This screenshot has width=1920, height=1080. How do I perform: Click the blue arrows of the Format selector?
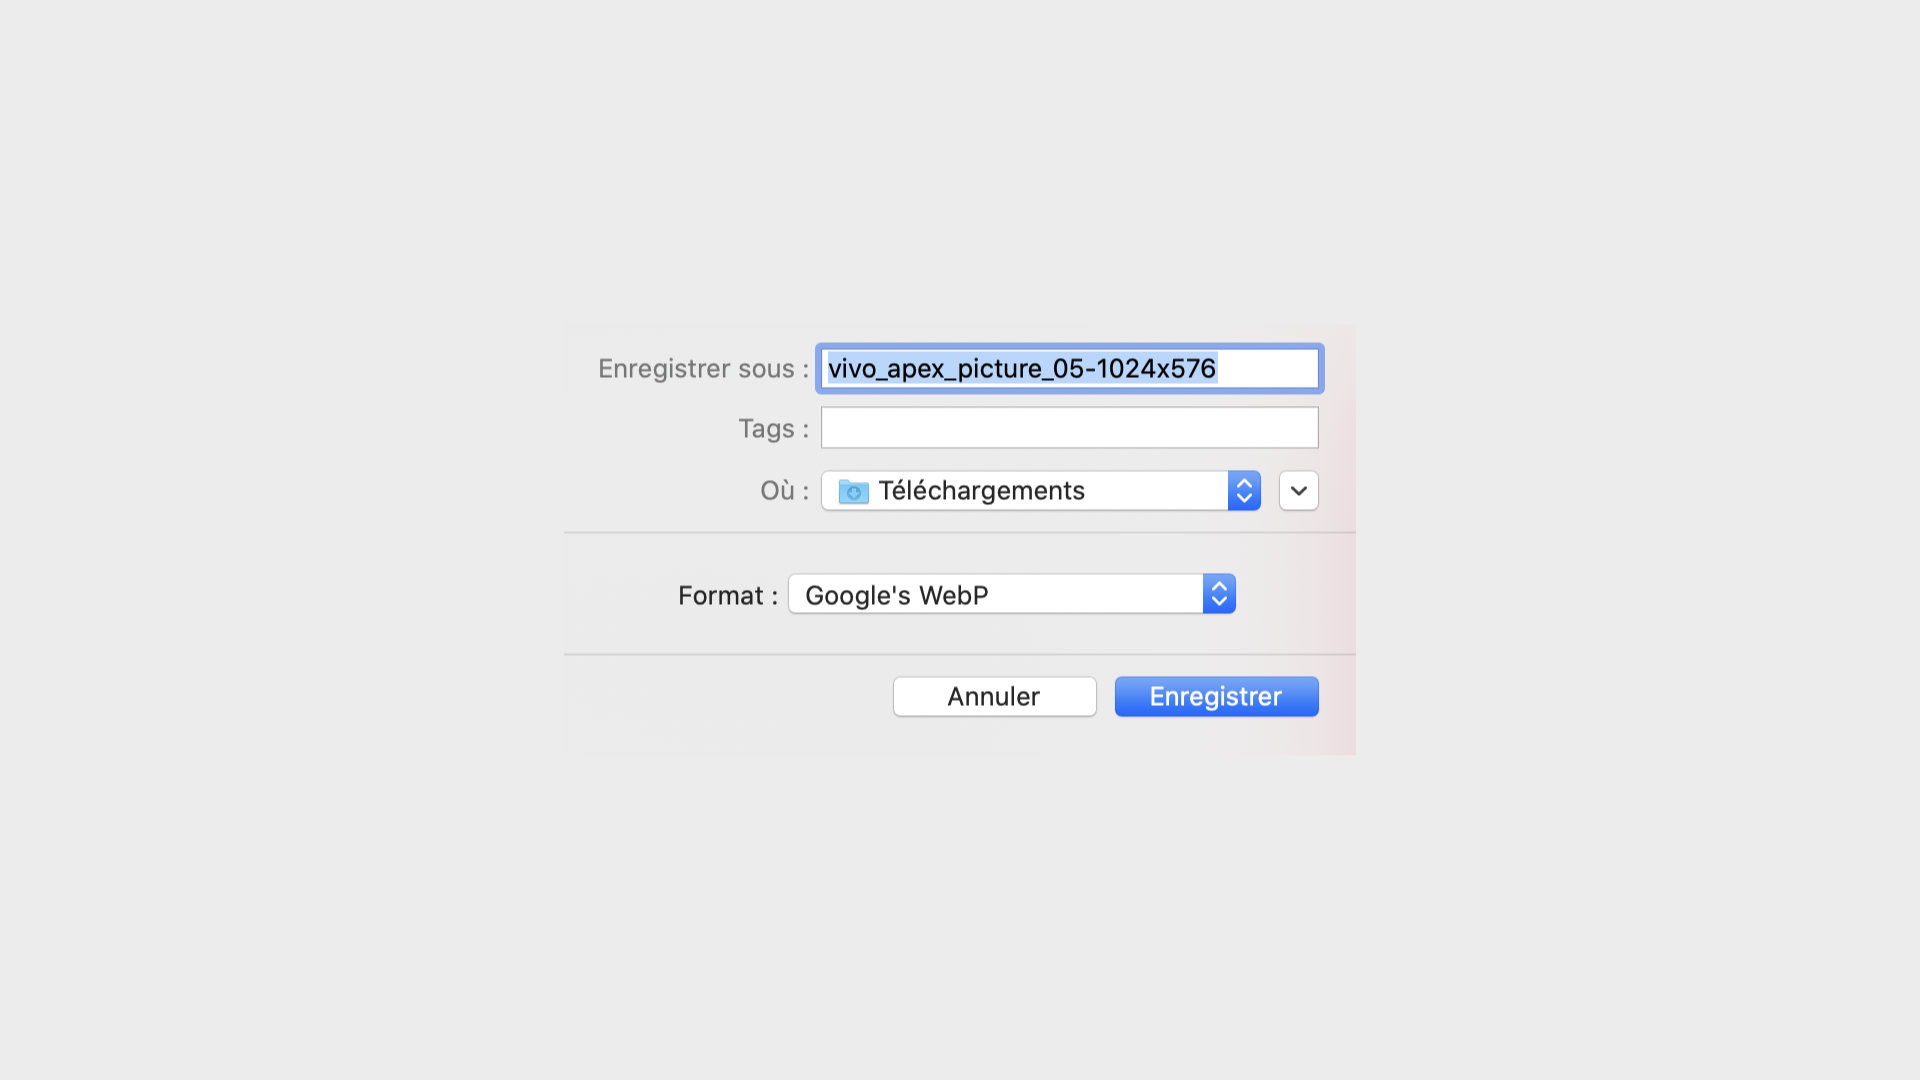1219,594
